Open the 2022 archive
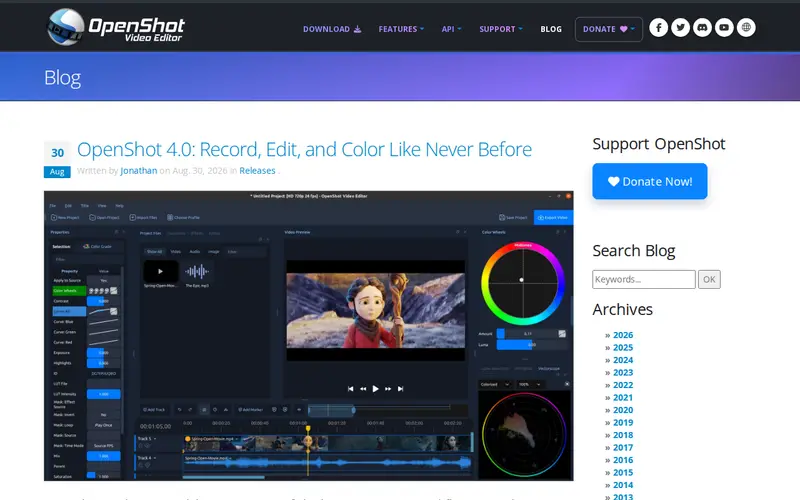Screen dimensions: 800x500 click(x=623, y=385)
